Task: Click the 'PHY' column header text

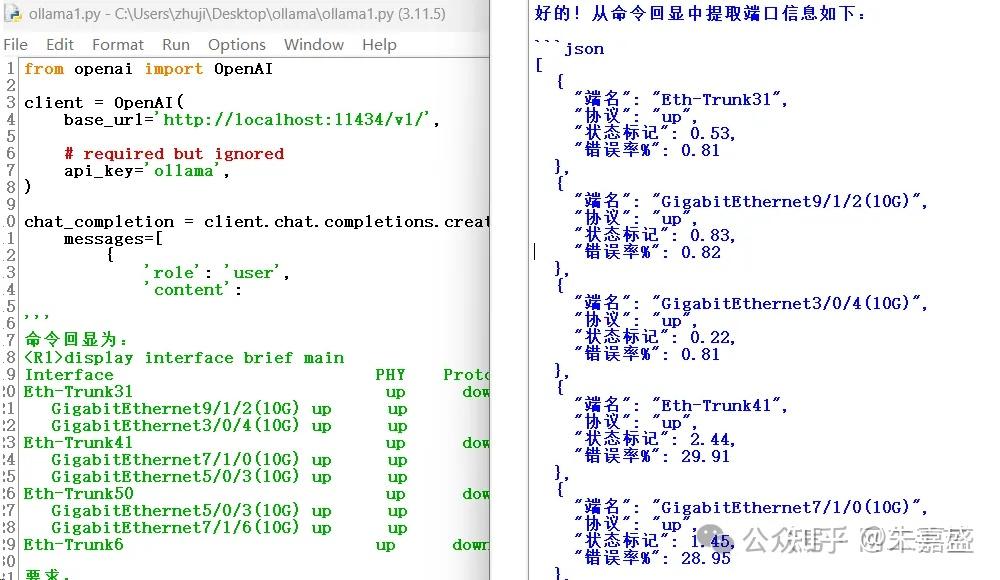Action: click(390, 375)
